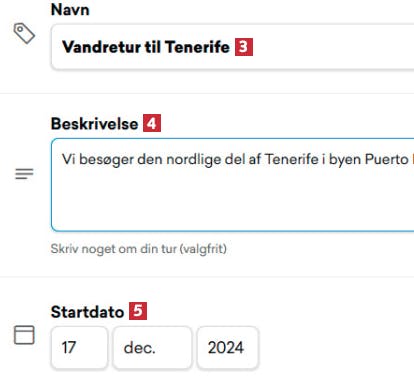Screen dimensions: 414x392
Task: Click the Beskrivelse label
Action: [94, 124]
